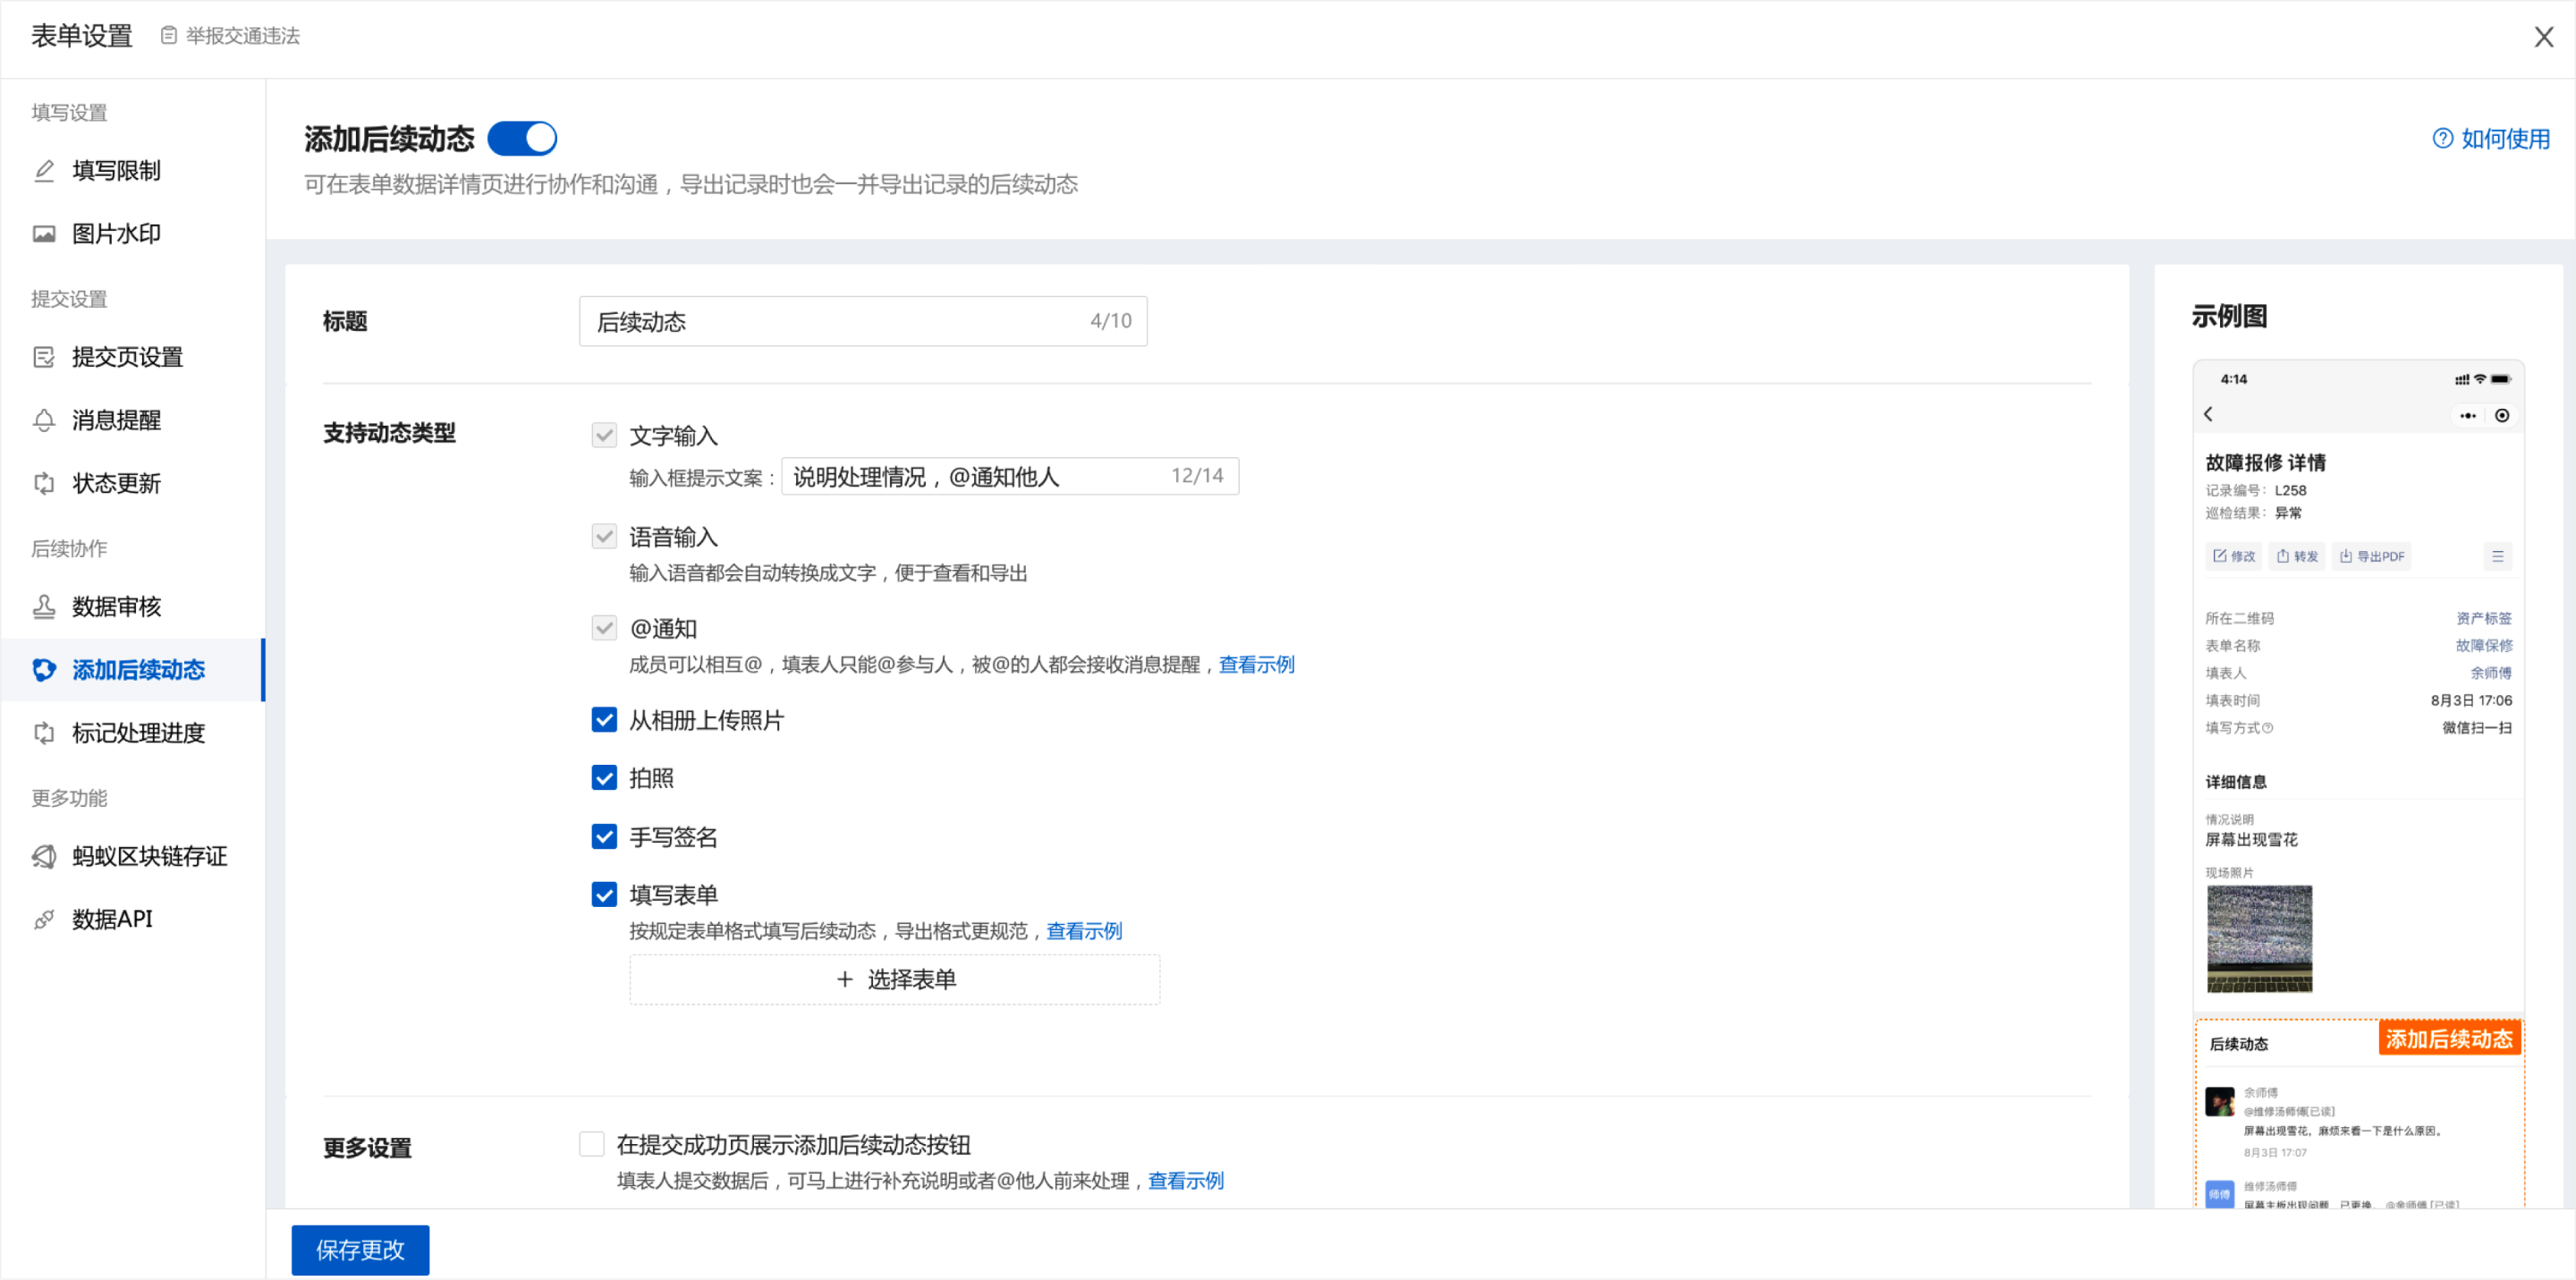Screen dimensions: 2576x1280
Task: Click the 余师傅 avatar in 后续动态
Action: pyautogui.click(x=2220, y=1102)
